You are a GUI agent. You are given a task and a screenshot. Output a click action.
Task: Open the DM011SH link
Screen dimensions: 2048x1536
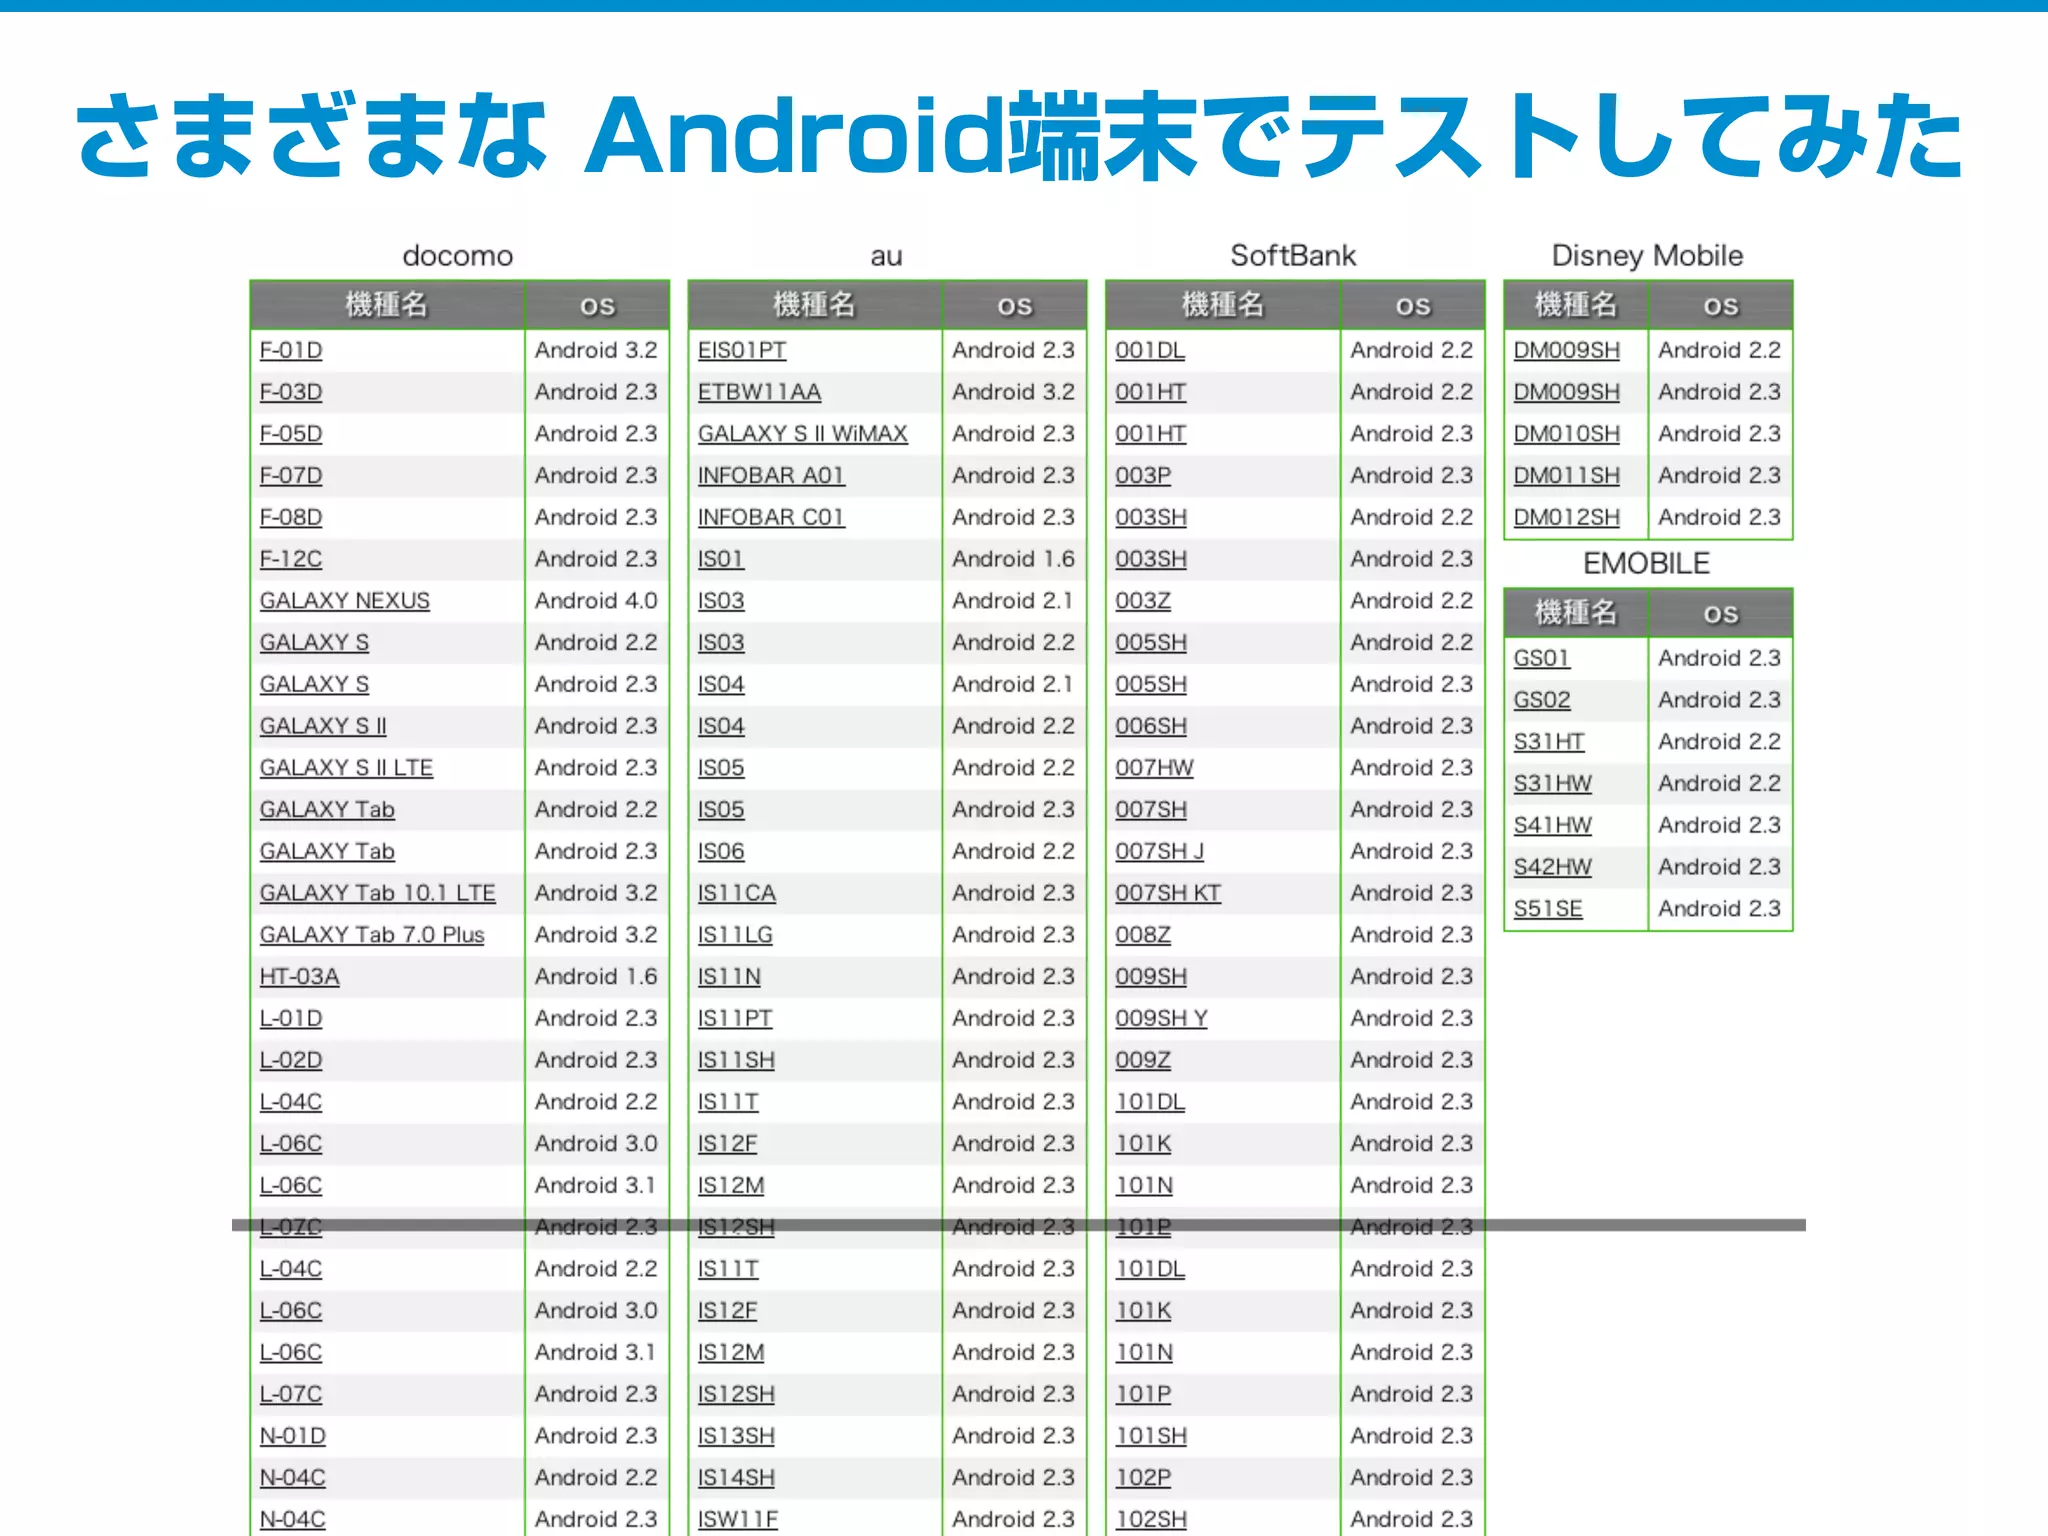point(1566,476)
